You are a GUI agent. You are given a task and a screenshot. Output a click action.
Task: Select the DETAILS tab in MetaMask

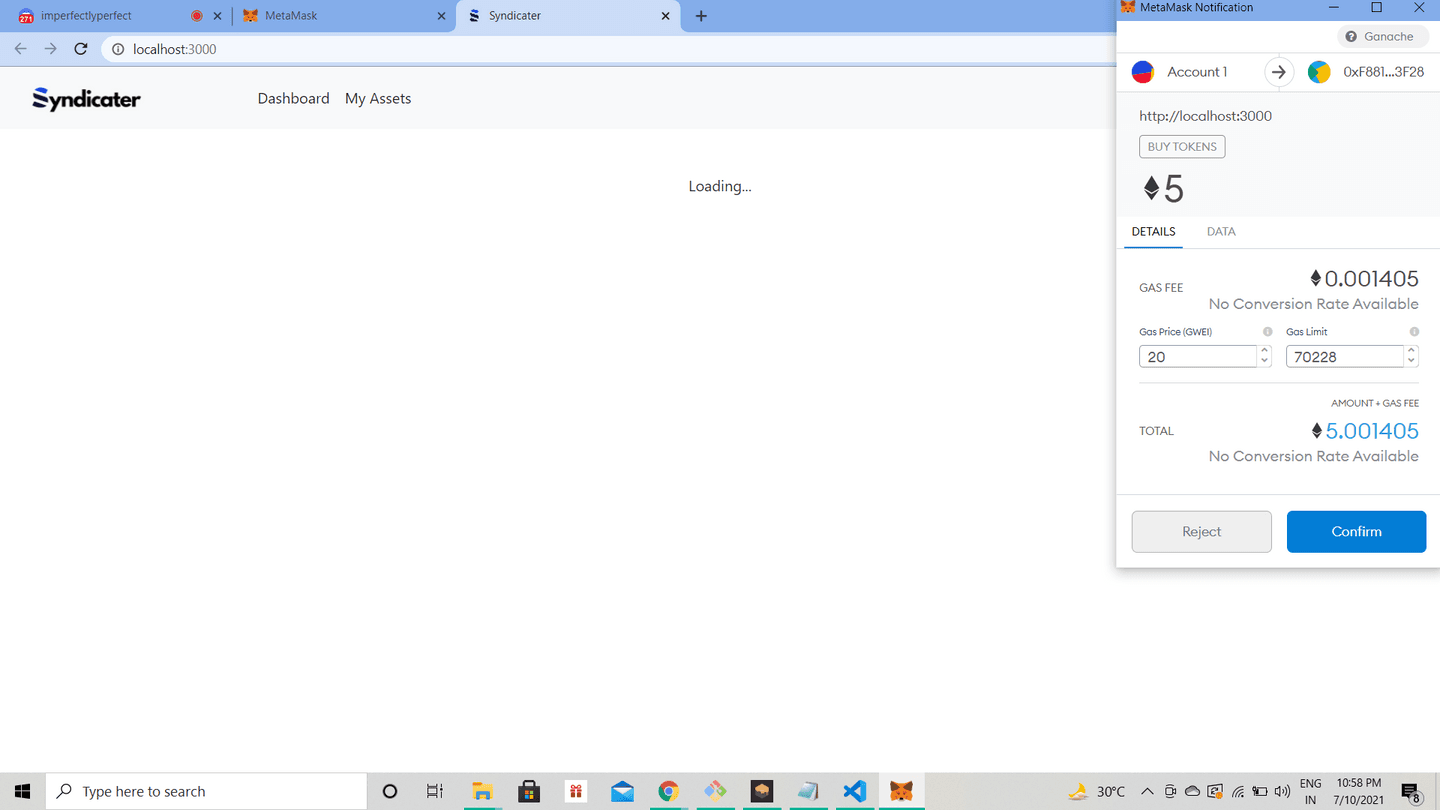point(1153,231)
